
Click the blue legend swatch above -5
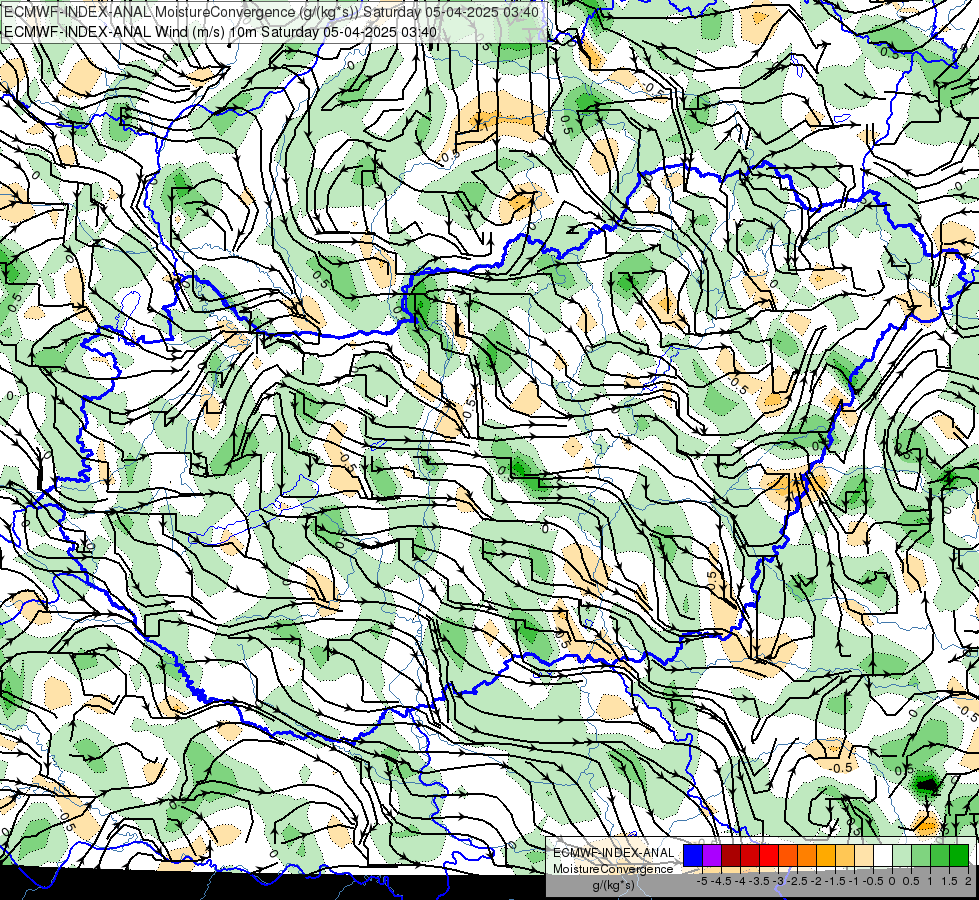pos(692,855)
